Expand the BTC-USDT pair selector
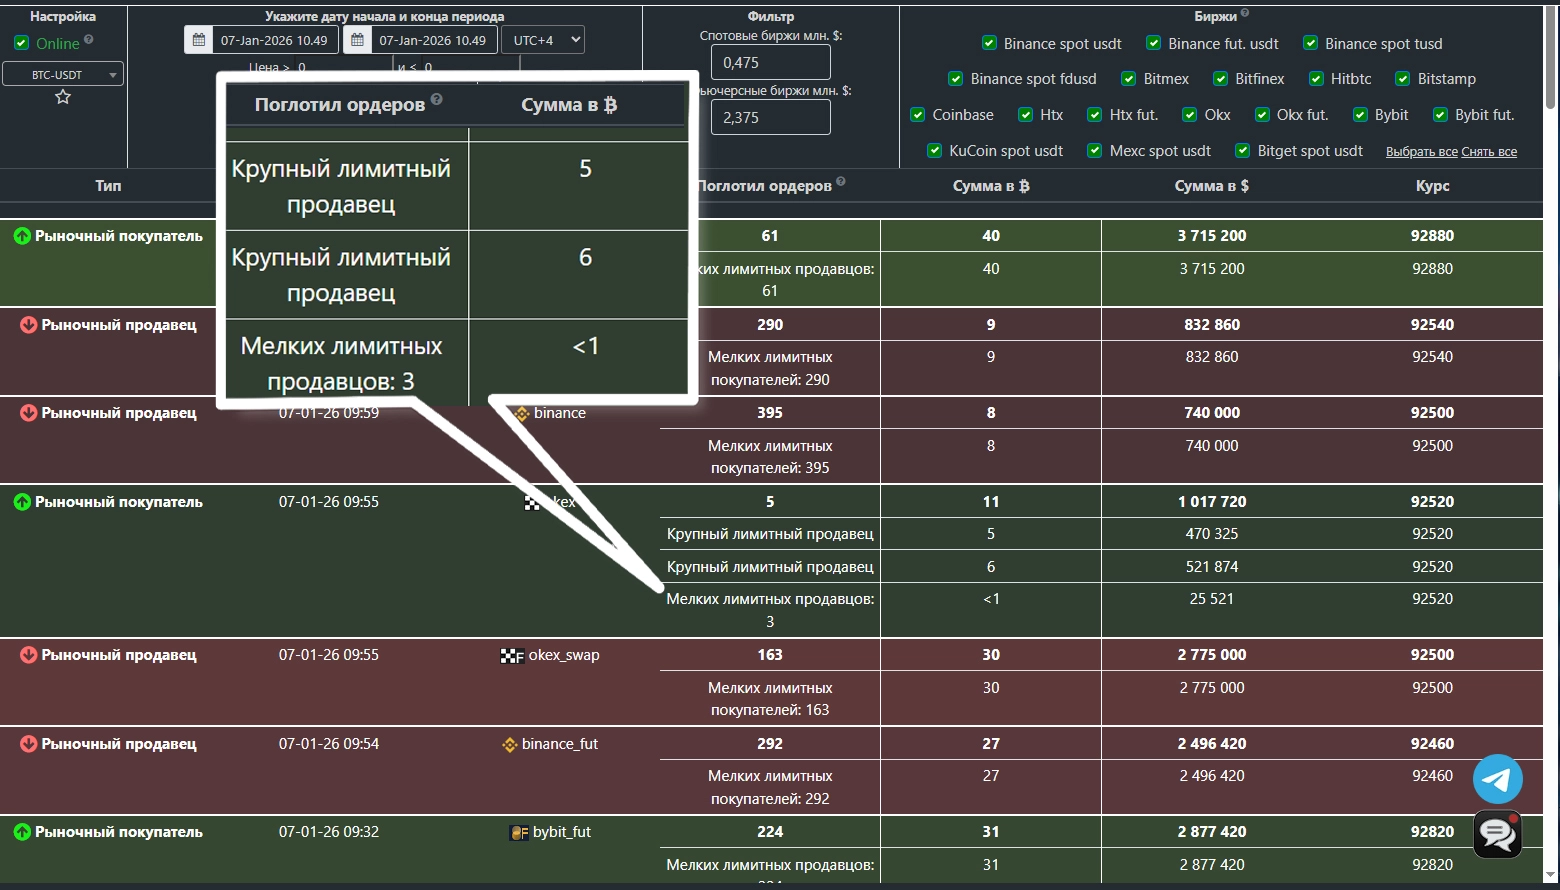 pyautogui.click(x=63, y=74)
